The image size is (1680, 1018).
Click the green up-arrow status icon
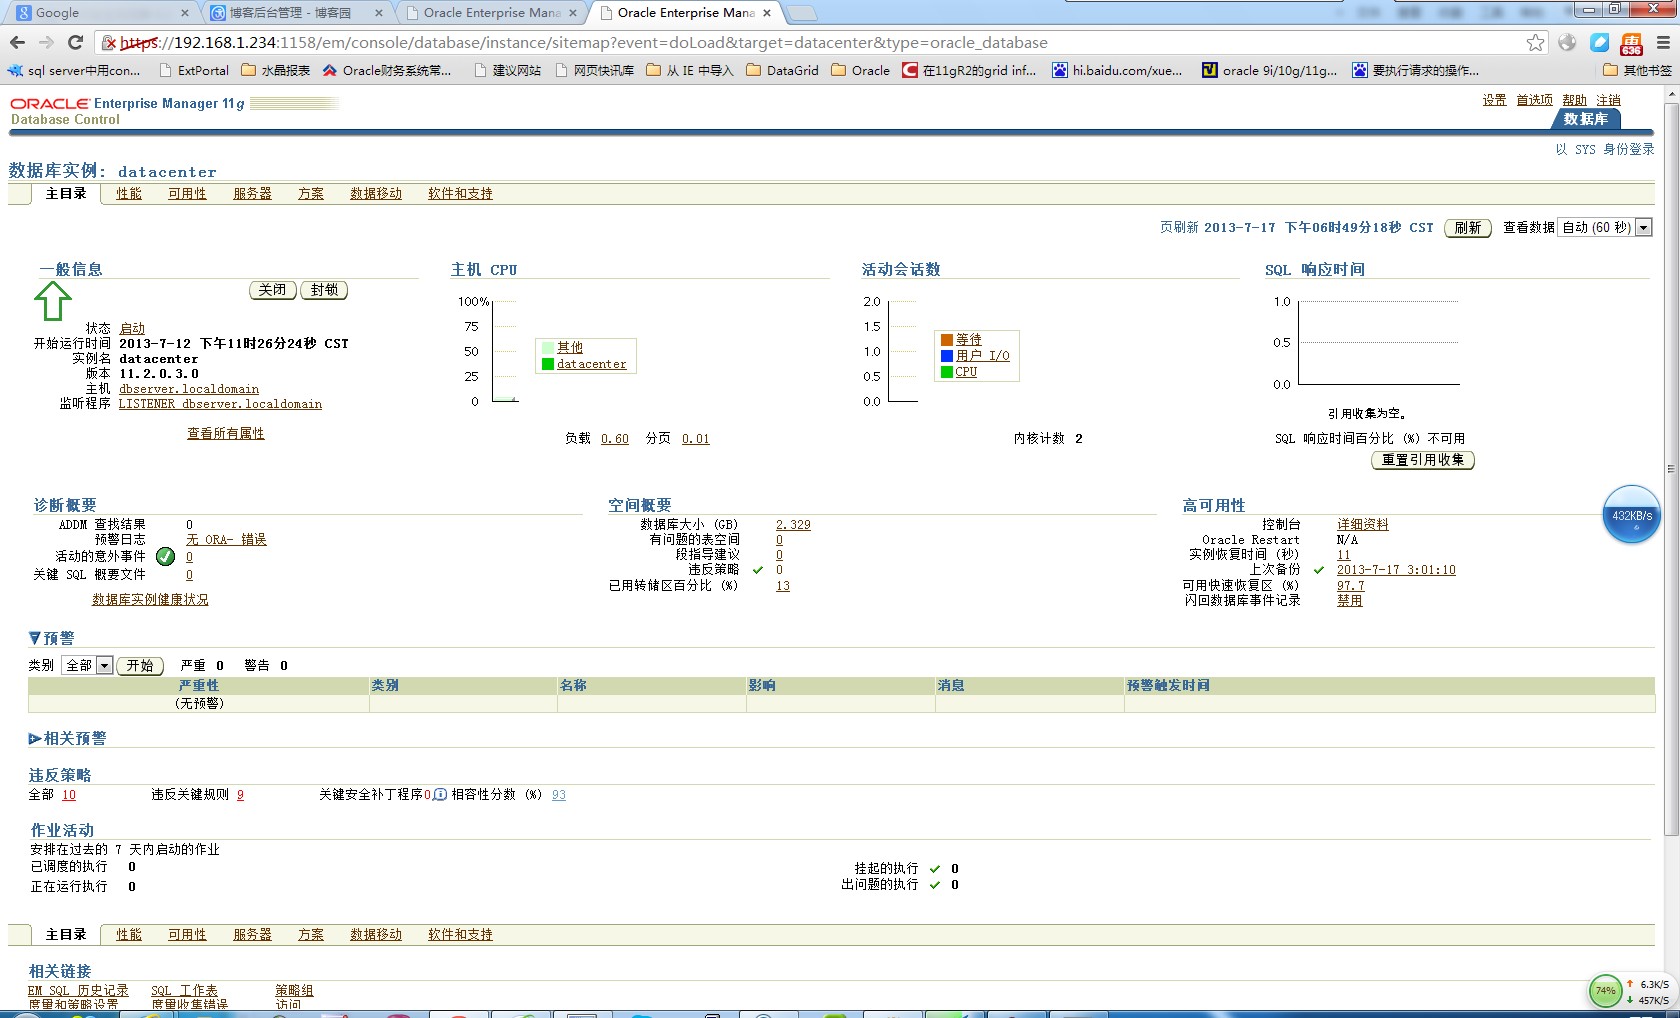53,300
